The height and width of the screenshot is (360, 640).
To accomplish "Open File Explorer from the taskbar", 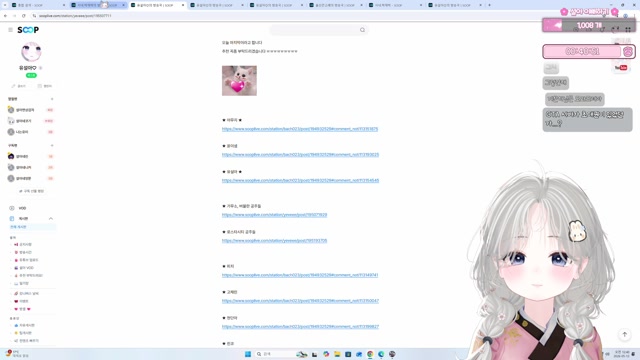I will [x=337, y=354].
